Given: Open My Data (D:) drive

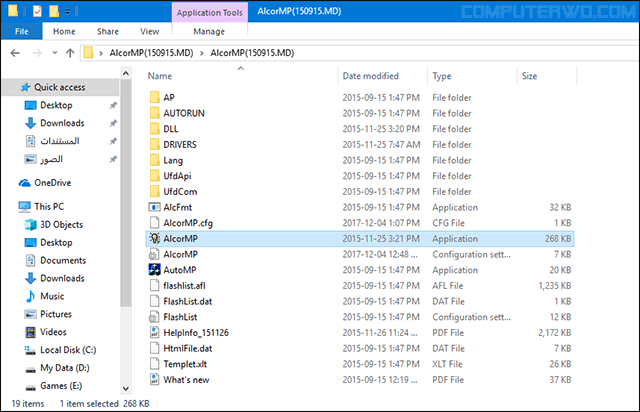Looking at the screenshot, I should pos(64,368).
